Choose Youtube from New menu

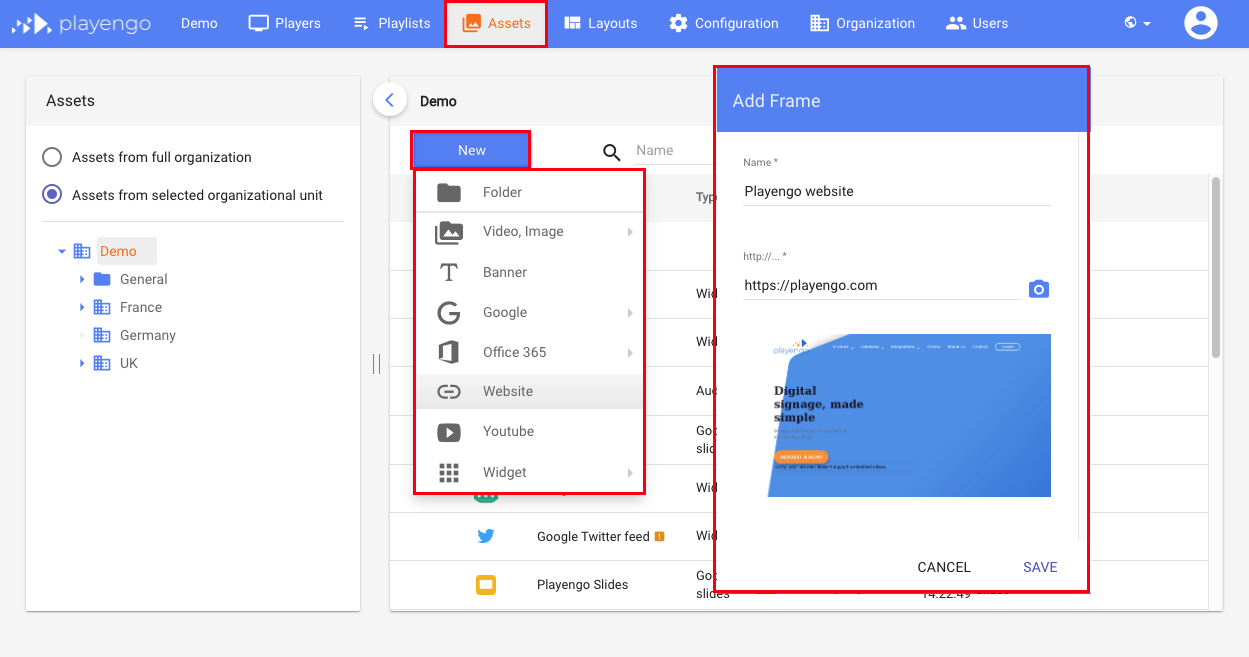pyautogui.click(x=529, y=431)
